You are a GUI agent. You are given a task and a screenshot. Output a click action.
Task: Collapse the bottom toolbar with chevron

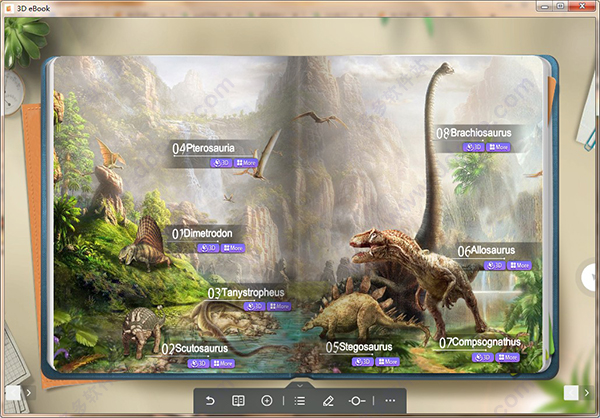300,386
